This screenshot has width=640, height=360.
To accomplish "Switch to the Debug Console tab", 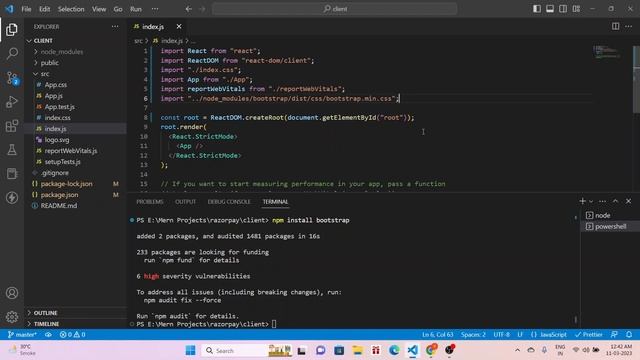I will pyautogui.click(x=229, y=202).
